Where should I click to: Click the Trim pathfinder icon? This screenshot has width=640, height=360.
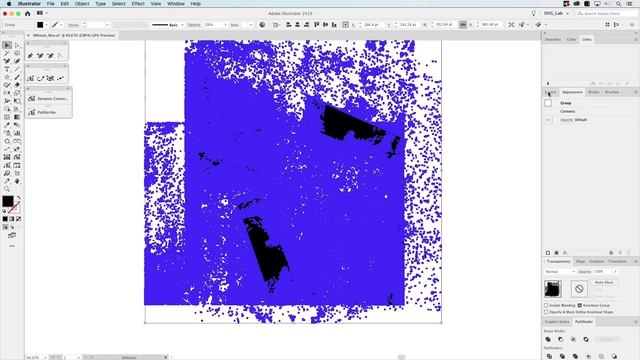[x=562, y=356]
